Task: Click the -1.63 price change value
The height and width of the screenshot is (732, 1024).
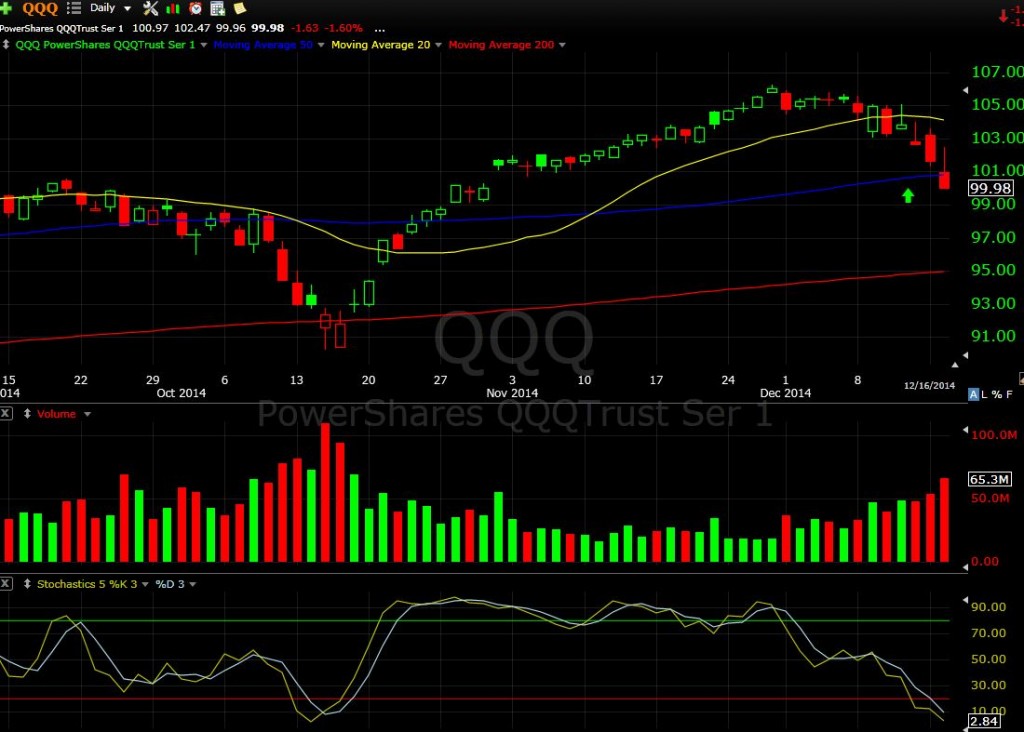Action: [304, 28]
